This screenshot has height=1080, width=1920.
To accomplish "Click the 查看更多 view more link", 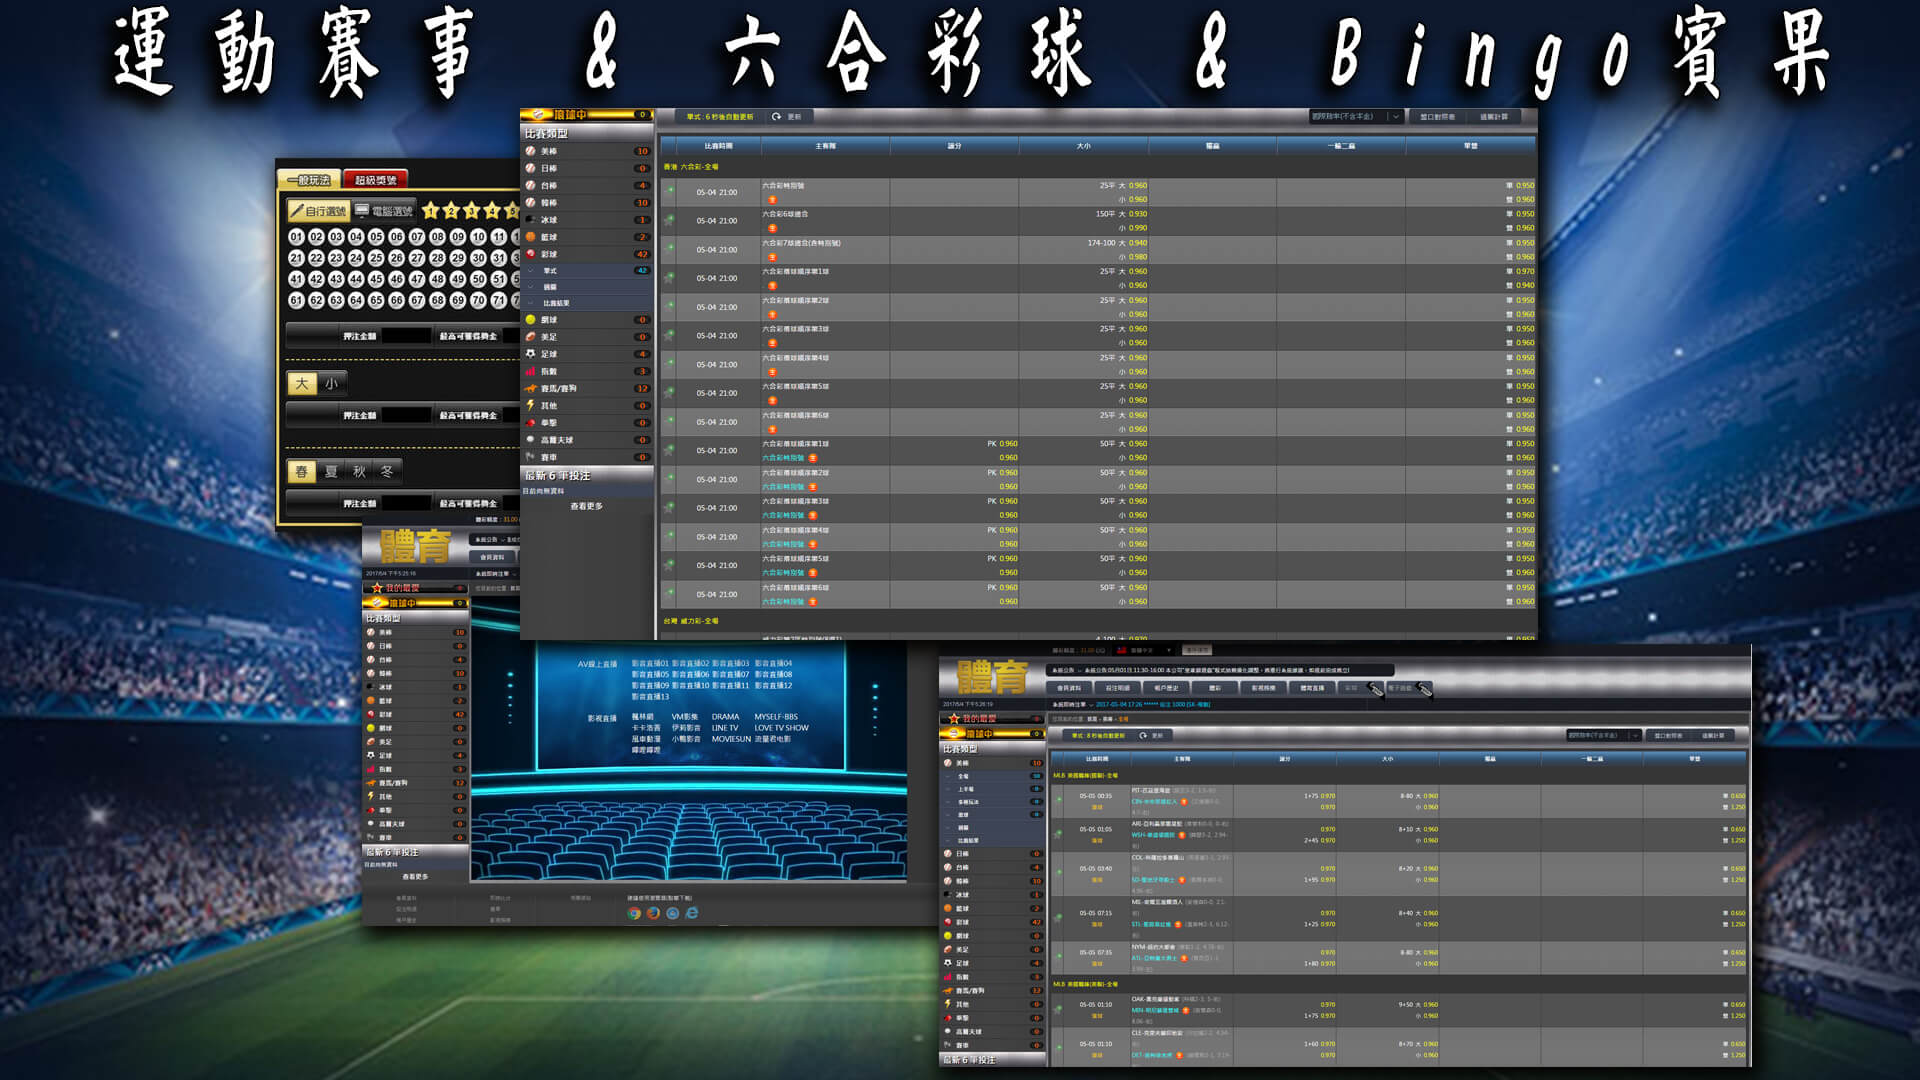I will (586, 507).
